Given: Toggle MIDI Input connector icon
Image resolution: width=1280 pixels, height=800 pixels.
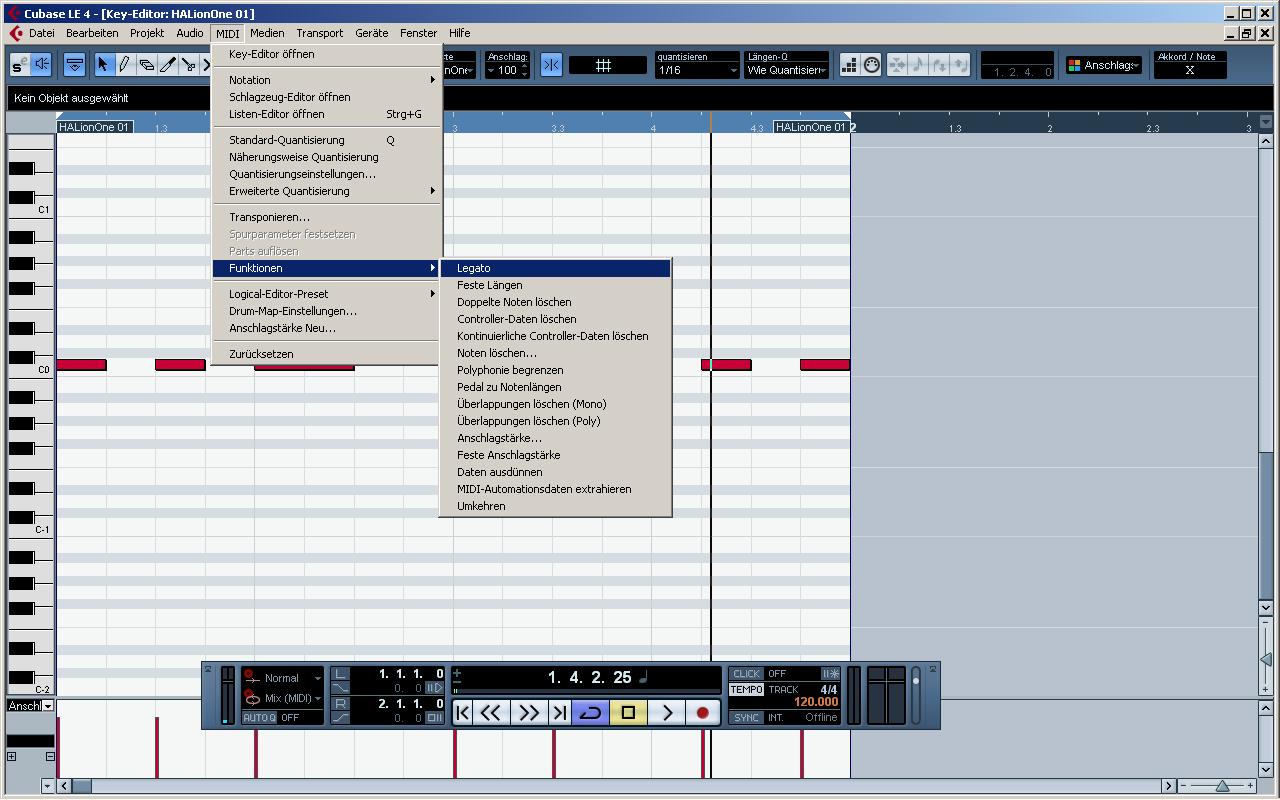Looking at the screenshot, I should (872, 65).
